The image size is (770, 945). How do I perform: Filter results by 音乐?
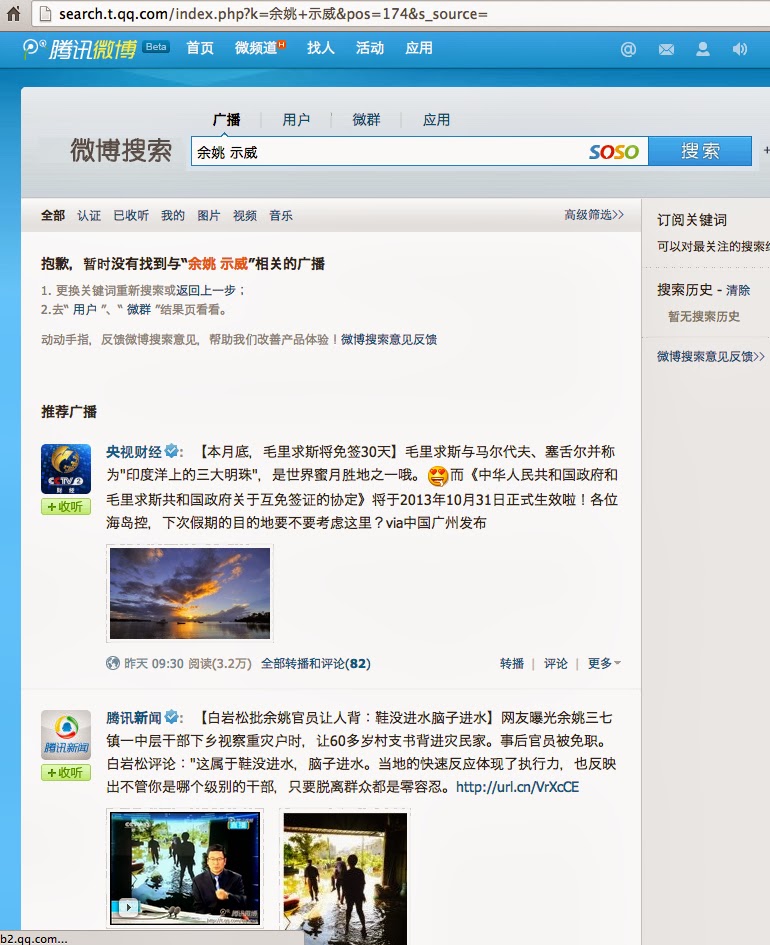click(281, 215)
